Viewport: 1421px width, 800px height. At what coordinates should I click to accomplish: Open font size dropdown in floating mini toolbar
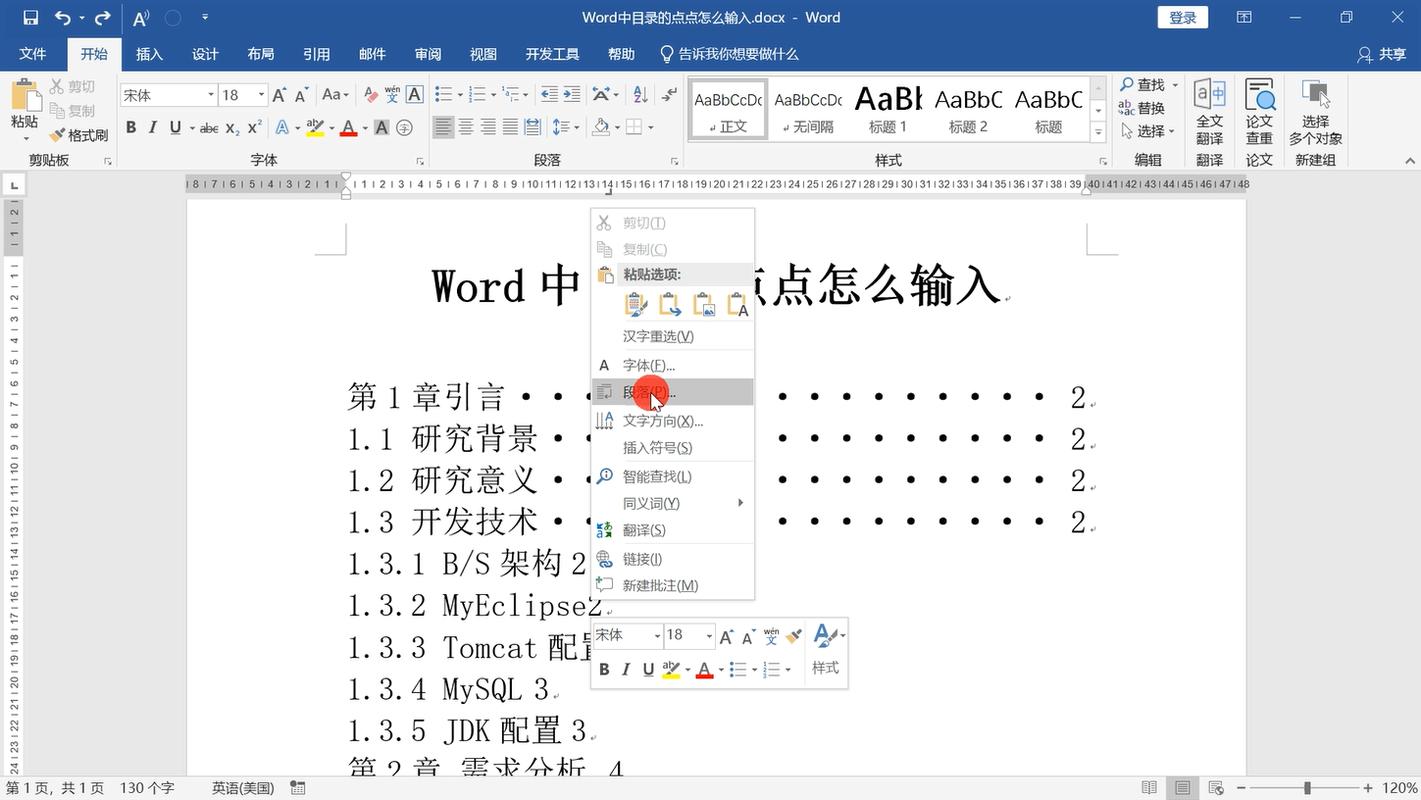709,636
